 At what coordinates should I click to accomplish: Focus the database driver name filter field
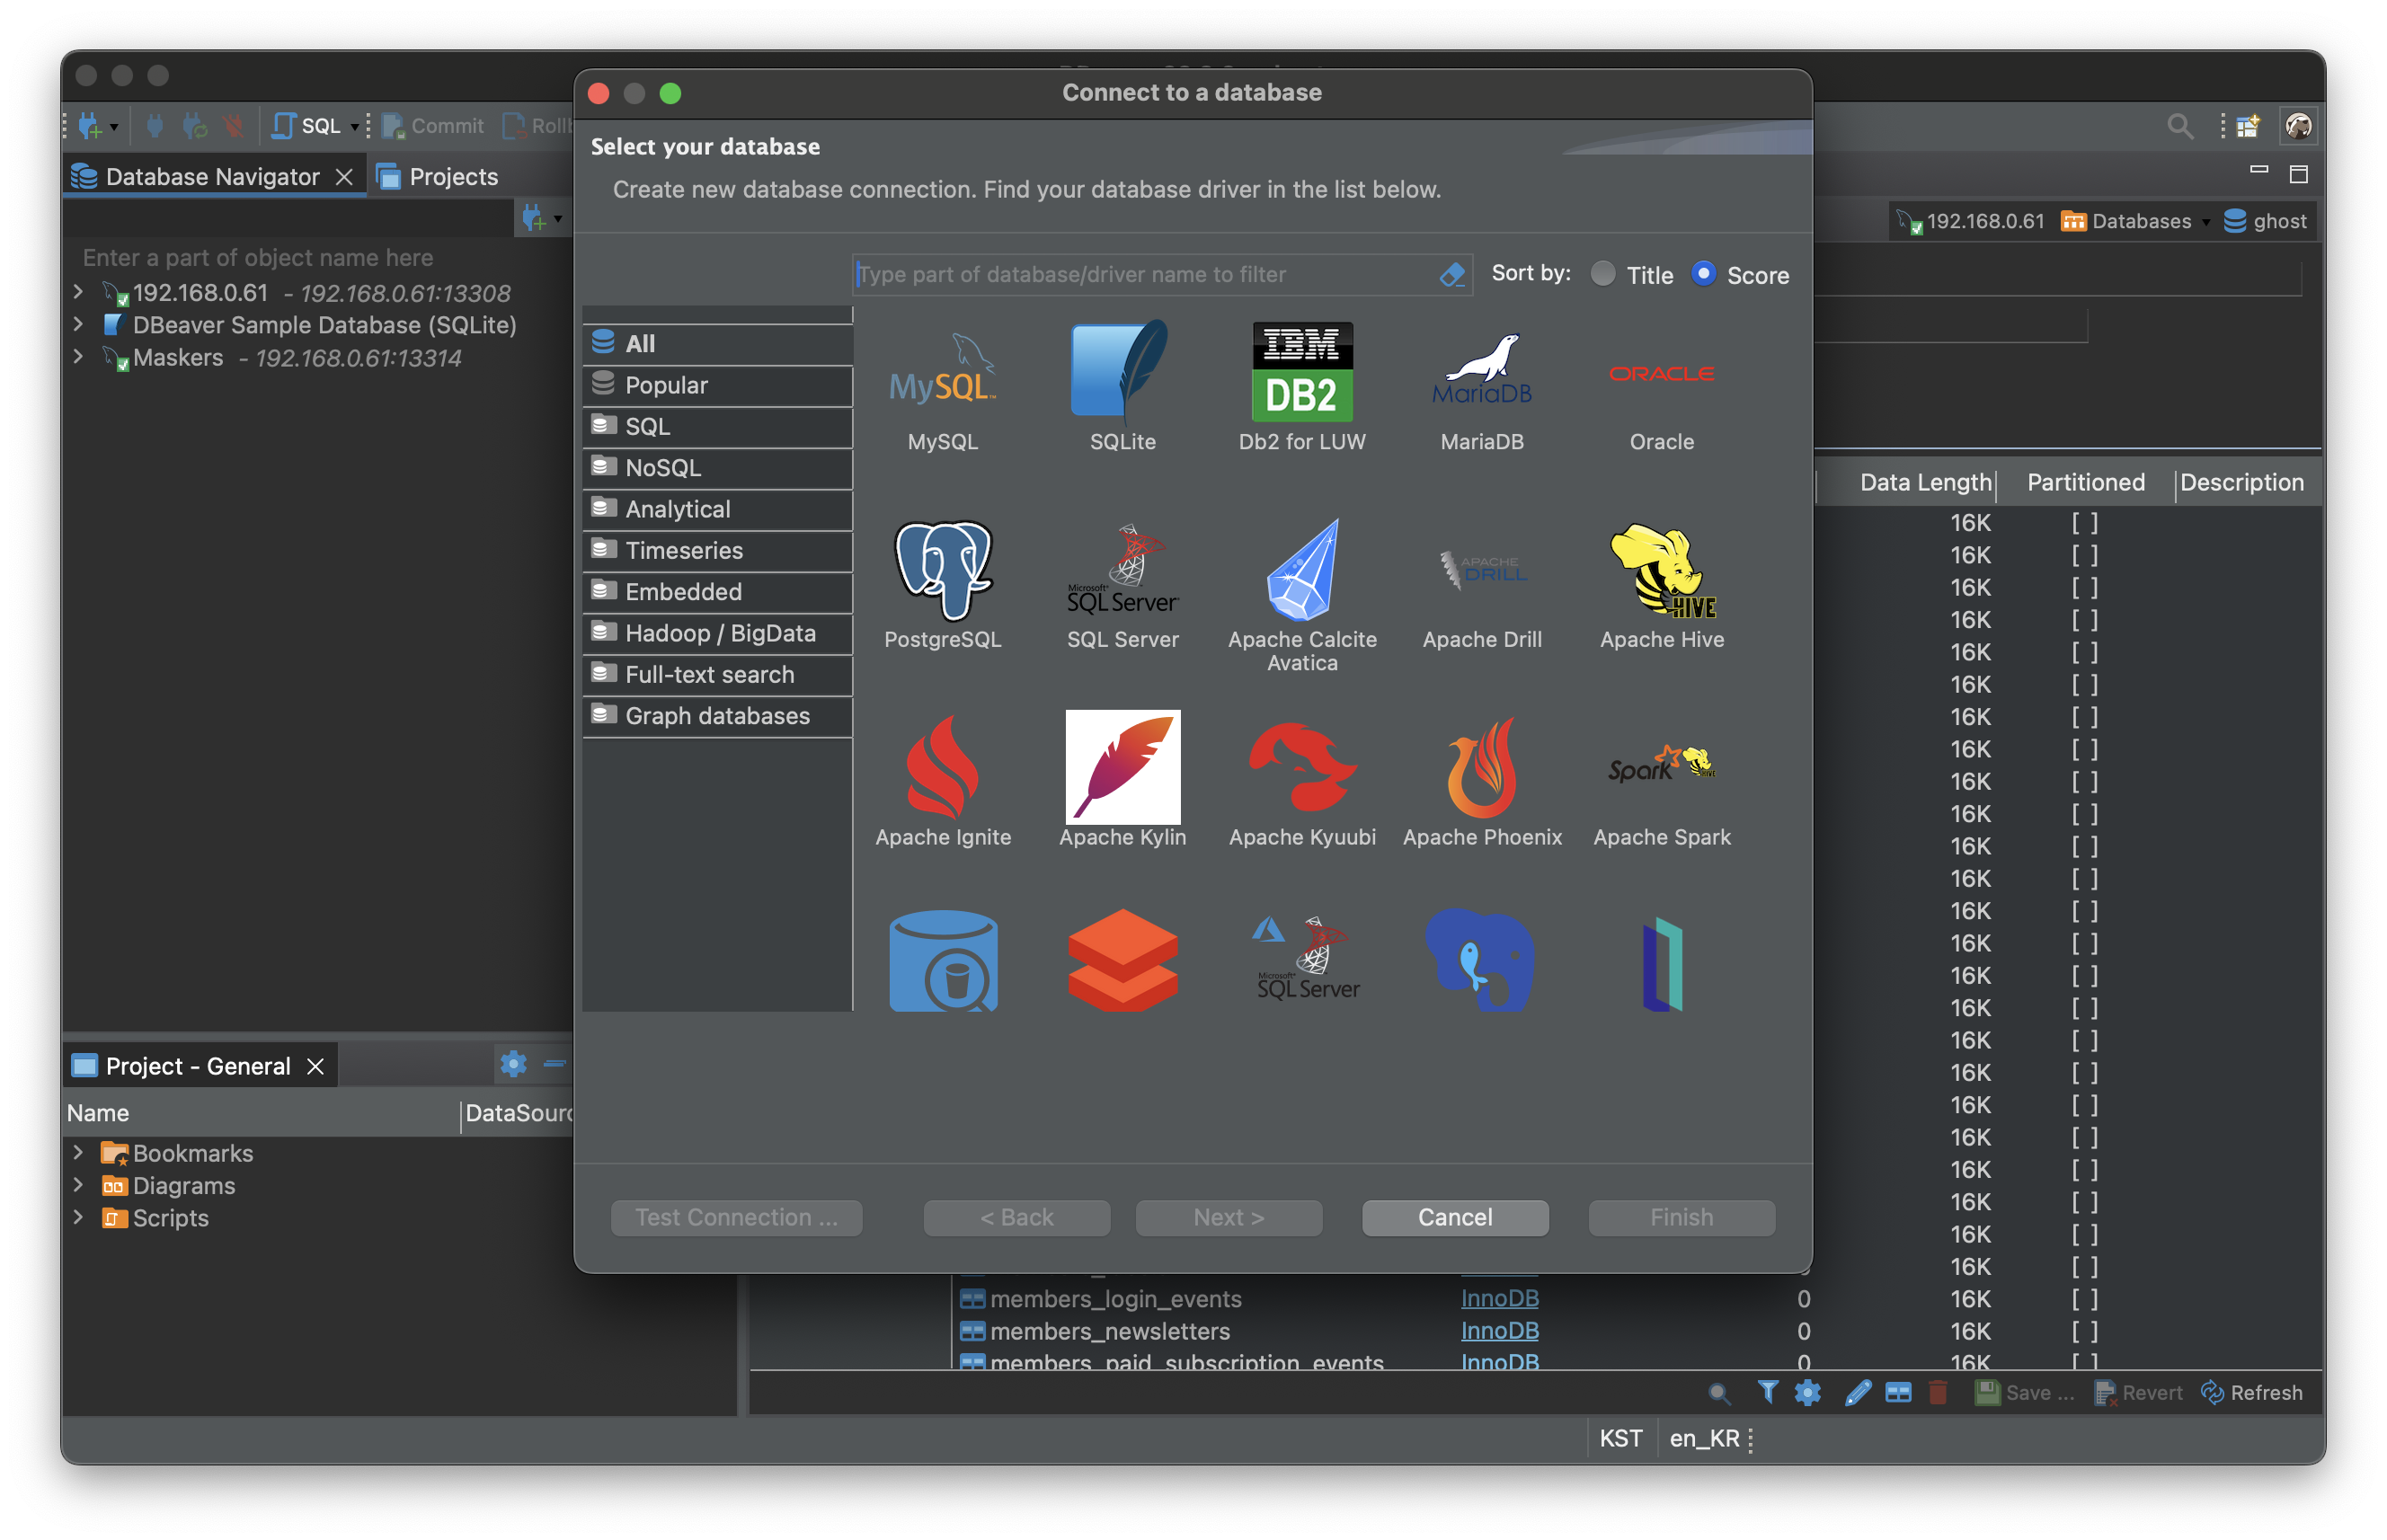click(1140, 274)
